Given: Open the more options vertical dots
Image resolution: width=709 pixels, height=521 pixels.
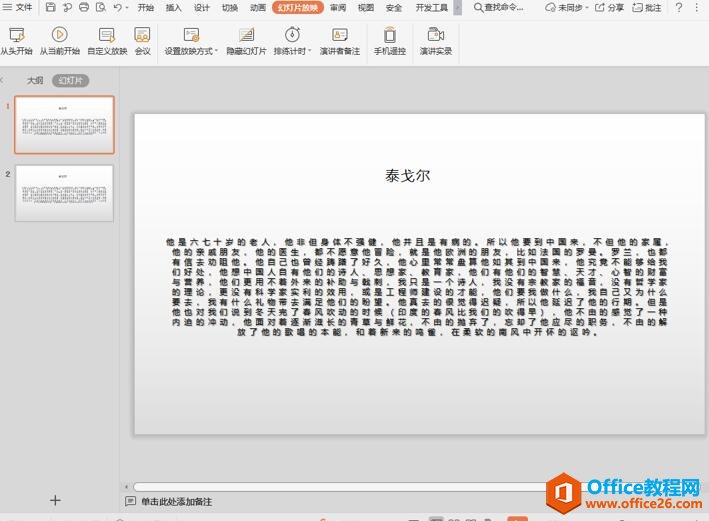Looking at the screenshot, I should point(697,7).
